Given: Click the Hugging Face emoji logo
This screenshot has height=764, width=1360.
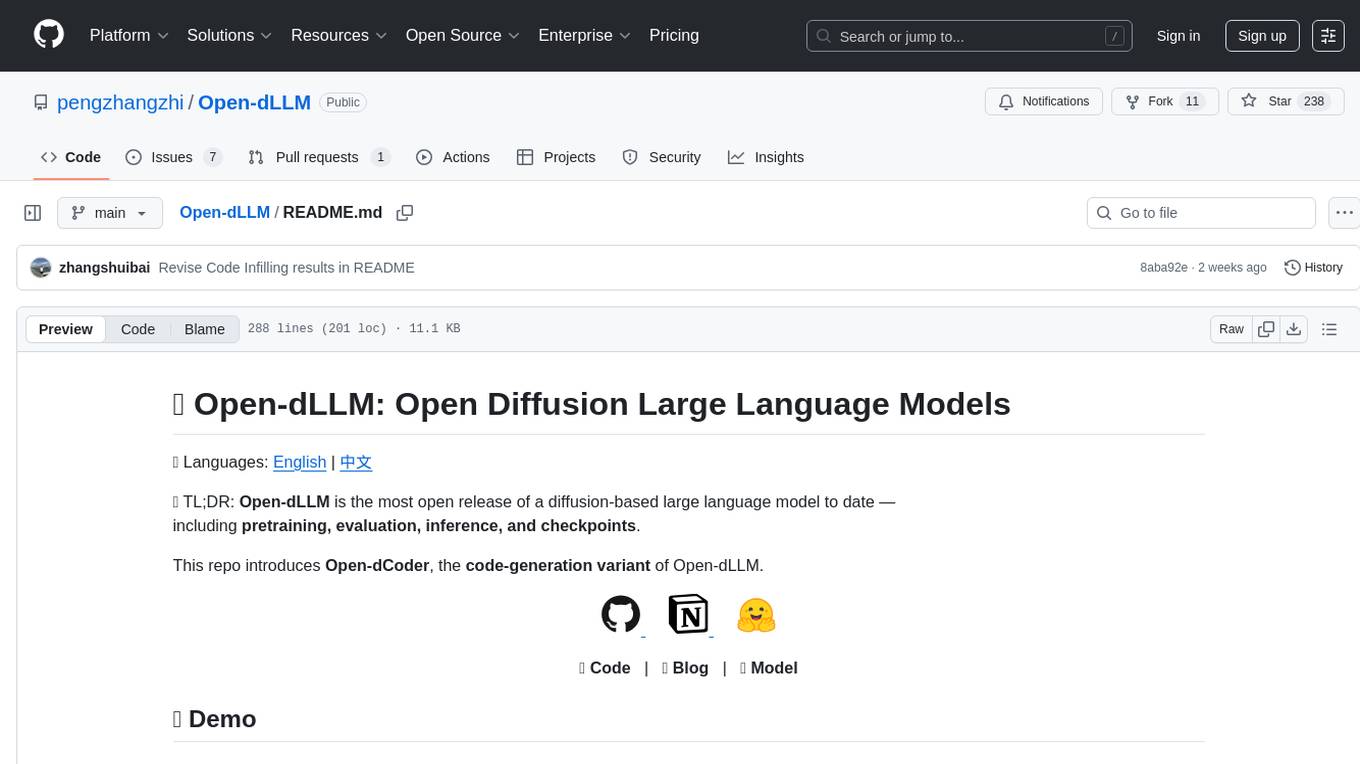Looking at the screenshot, I should (x=756, y=614).
